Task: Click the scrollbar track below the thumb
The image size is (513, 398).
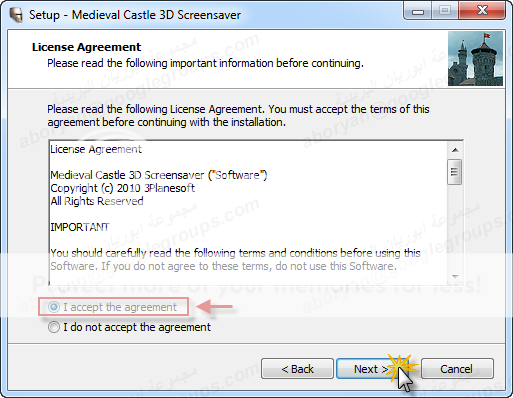Action: pyautogui.click(x=455, y=227)
